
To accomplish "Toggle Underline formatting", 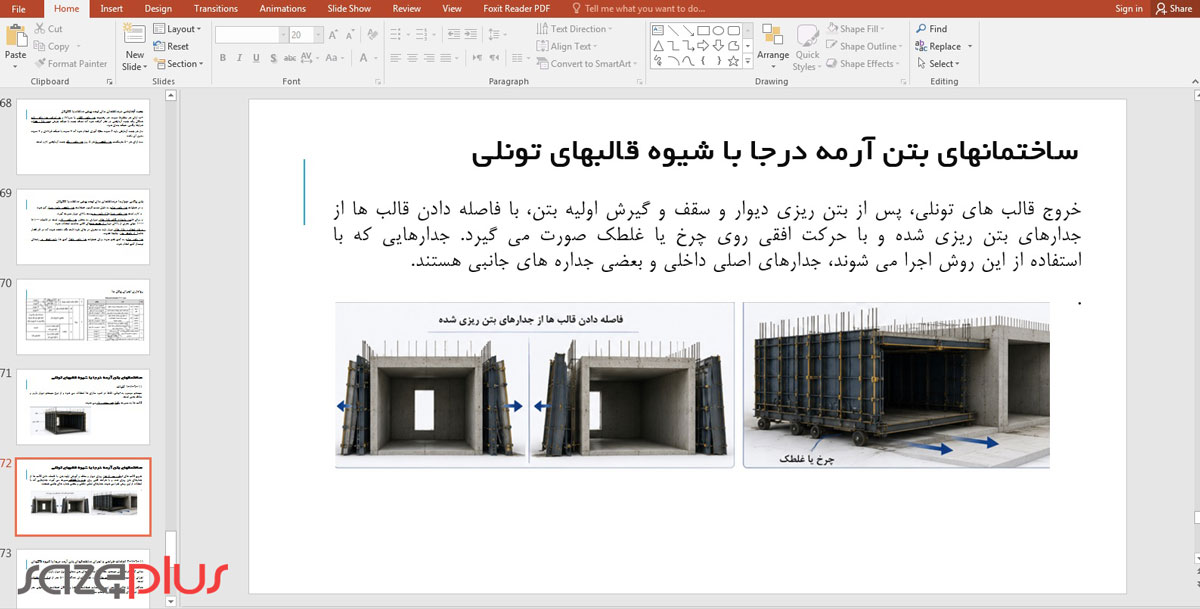I will [256, 57].
